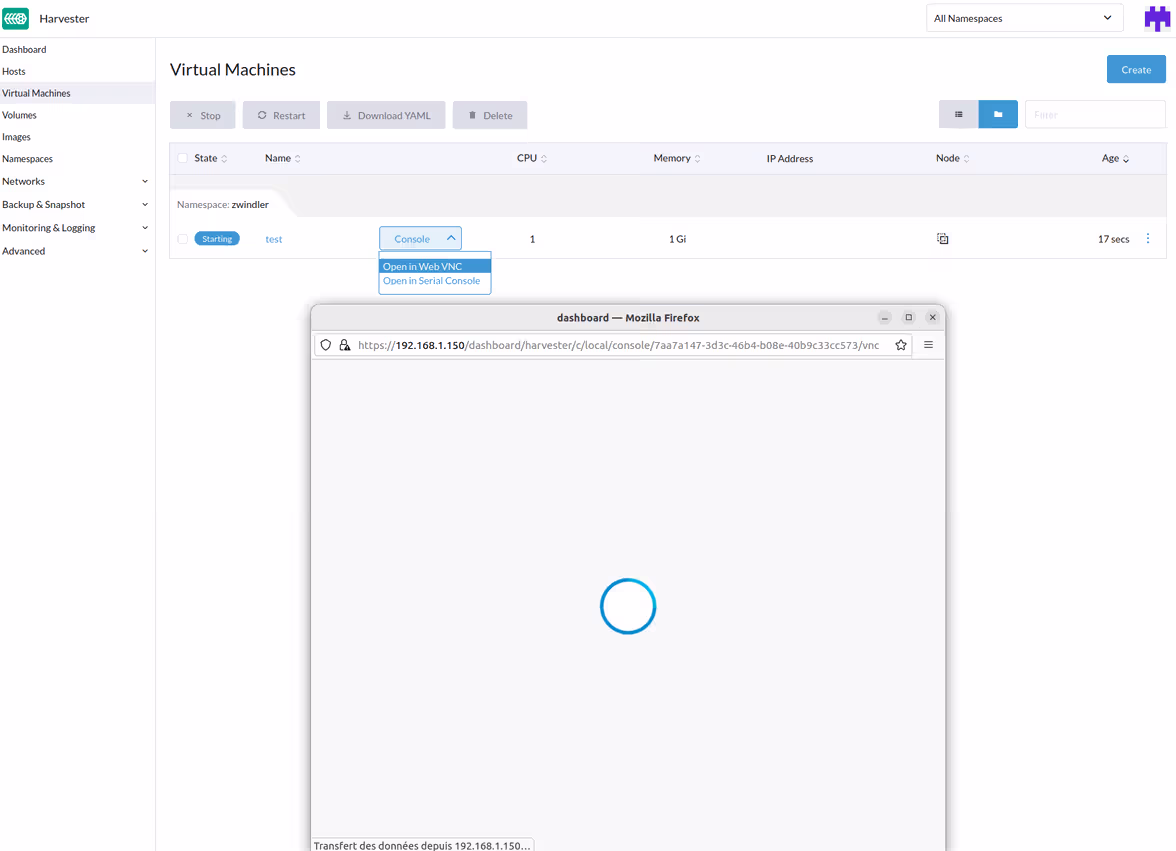The image size is (1176, 851).
Task: Check the checkbox for test VM row
Action: click(182, 239)
